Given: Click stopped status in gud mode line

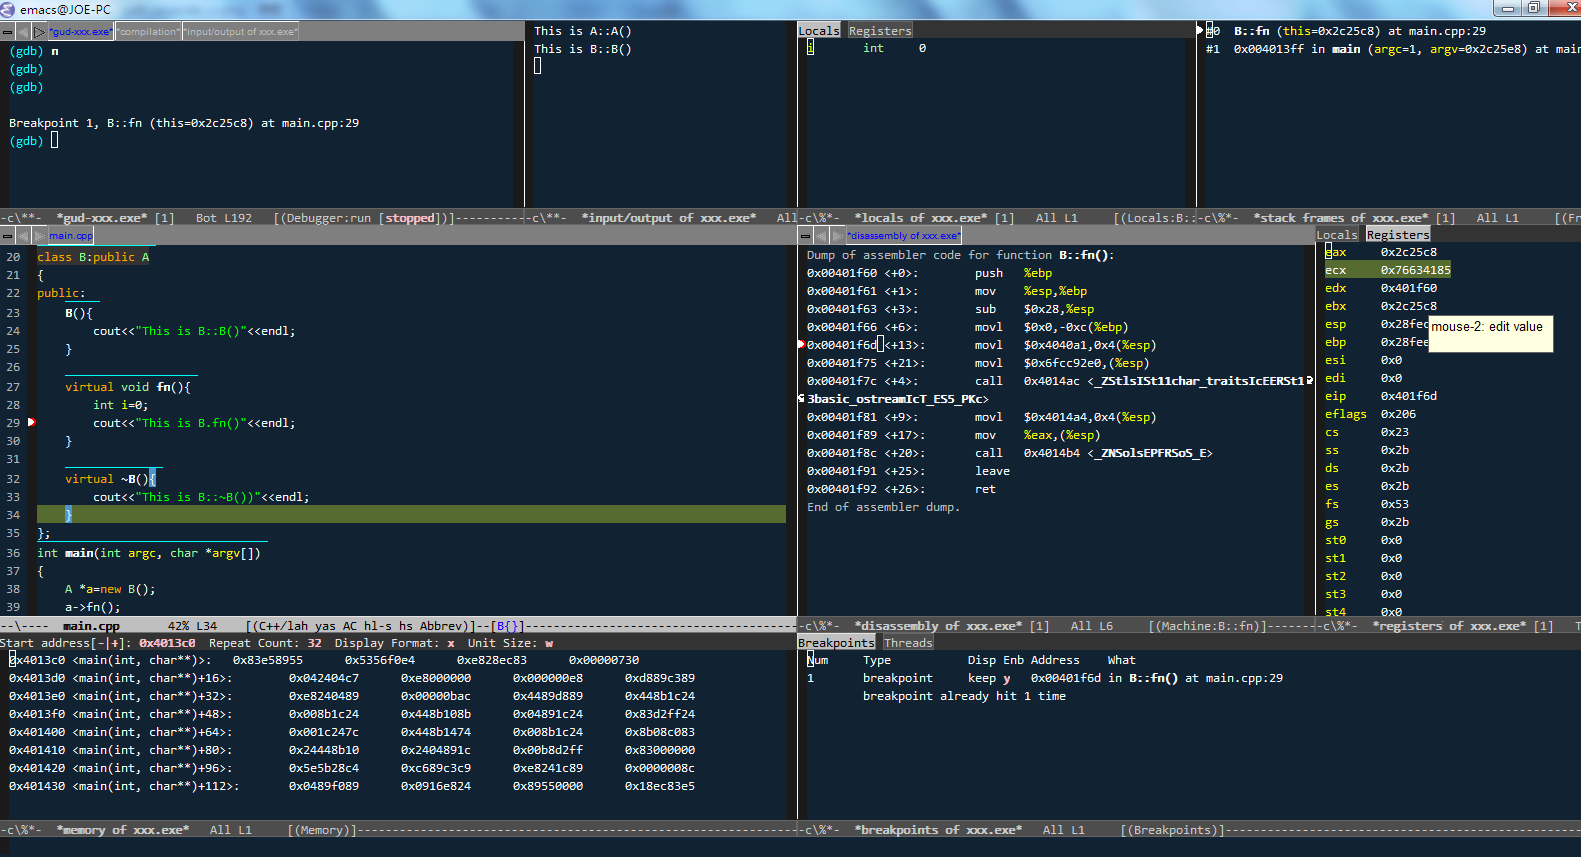Looking at the screenshot, I should click(x=410, y=218).
